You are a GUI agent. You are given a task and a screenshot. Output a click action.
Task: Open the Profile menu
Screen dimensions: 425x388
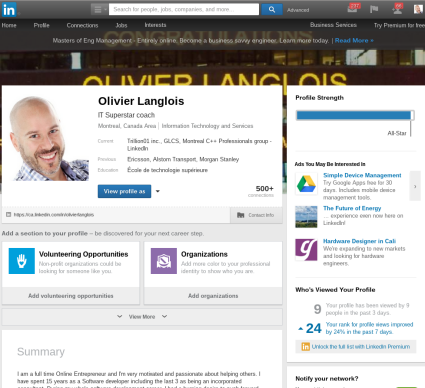point(41,25)
